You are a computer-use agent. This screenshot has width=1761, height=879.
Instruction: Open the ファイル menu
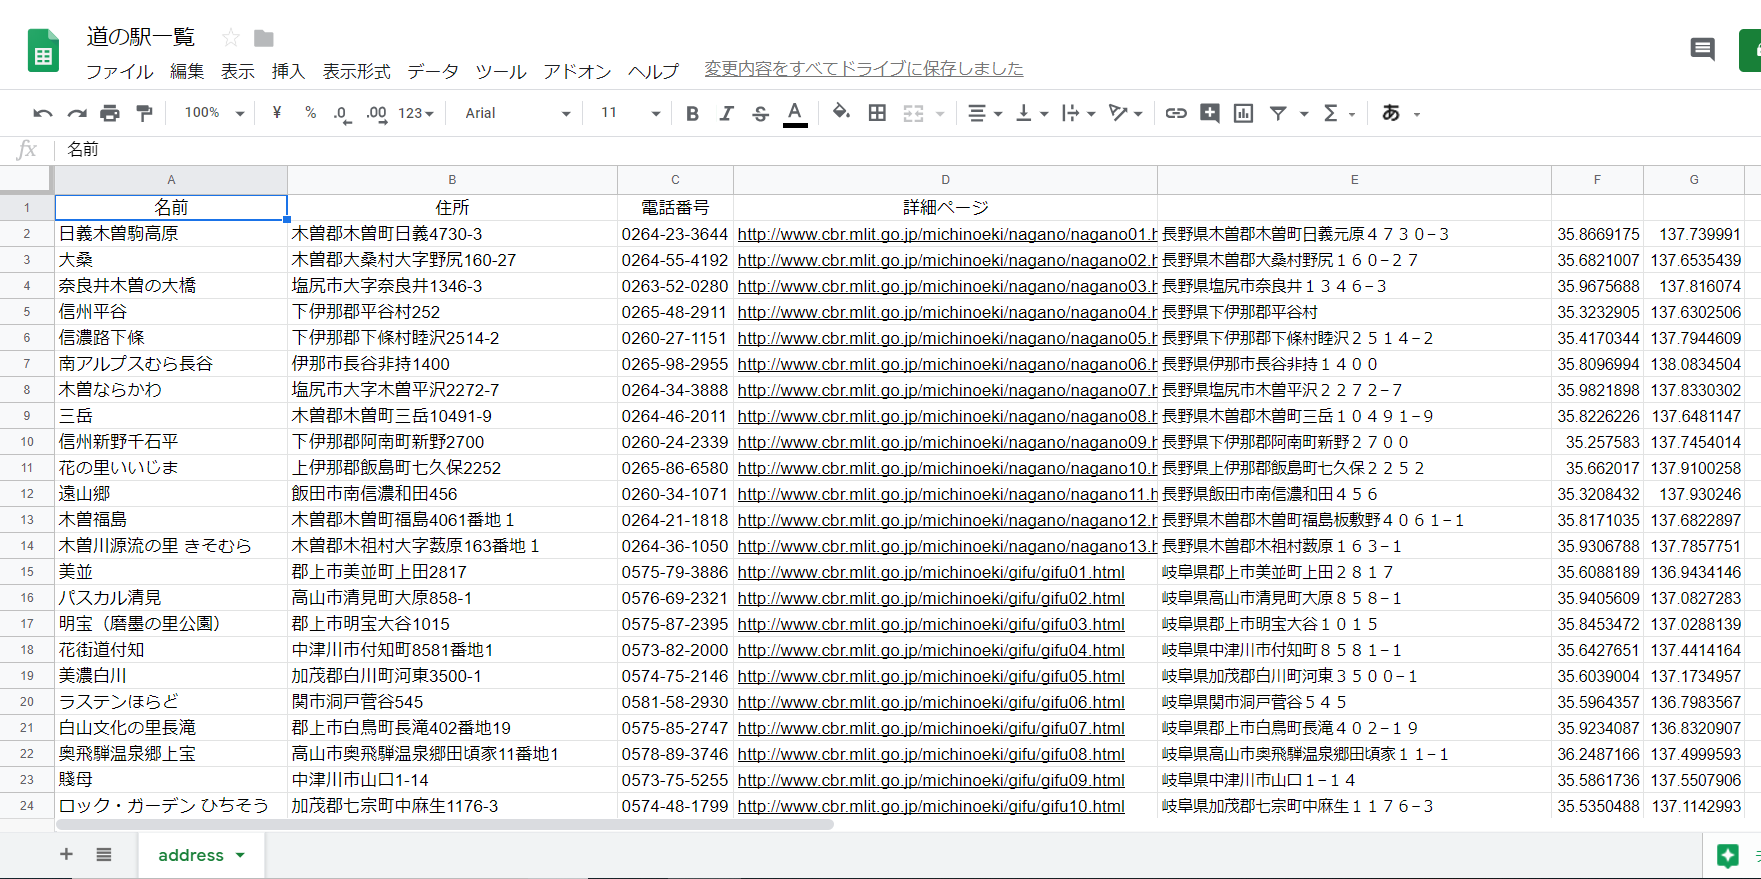tap(120, 71)
